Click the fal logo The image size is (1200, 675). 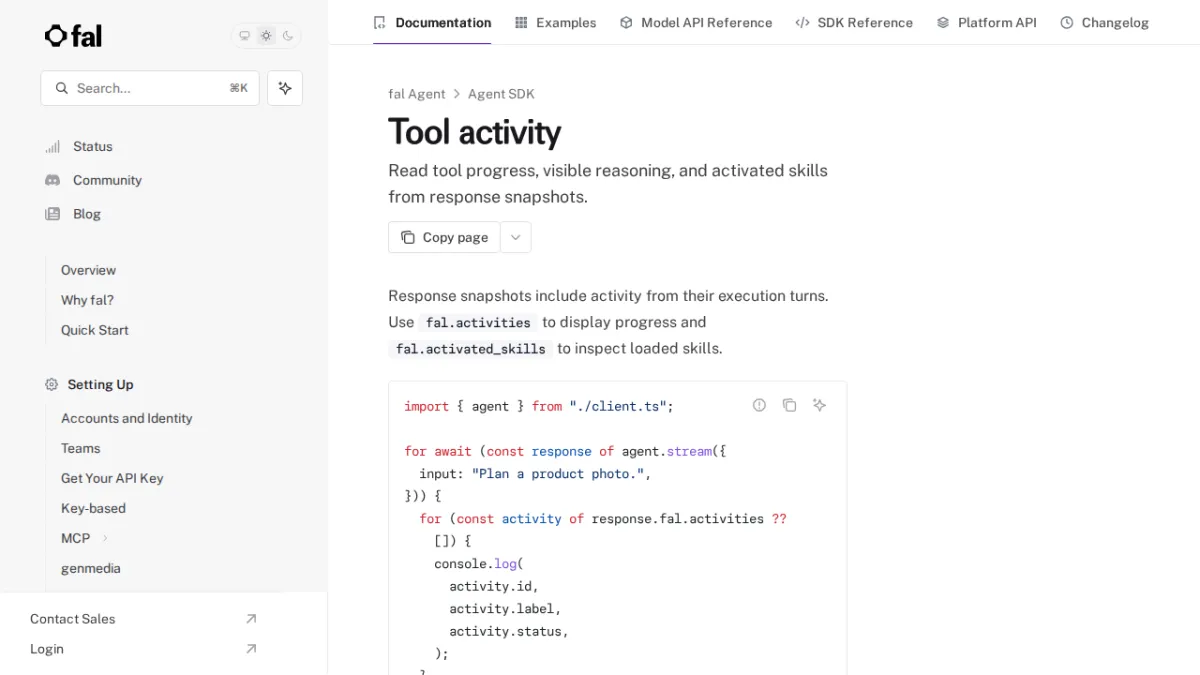73,36
